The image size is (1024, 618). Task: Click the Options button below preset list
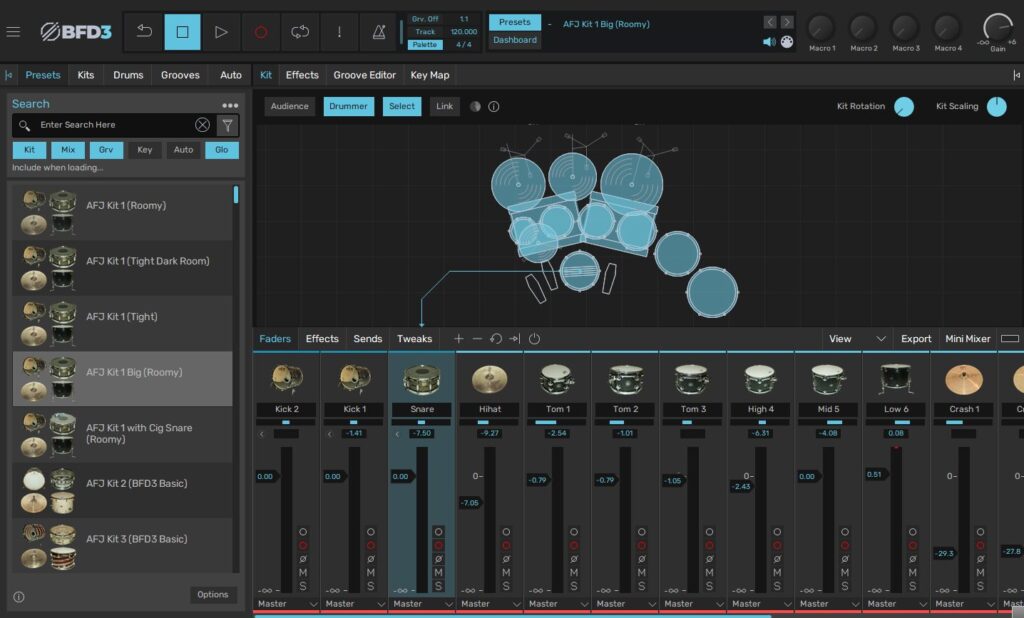[x=213, y=595]
